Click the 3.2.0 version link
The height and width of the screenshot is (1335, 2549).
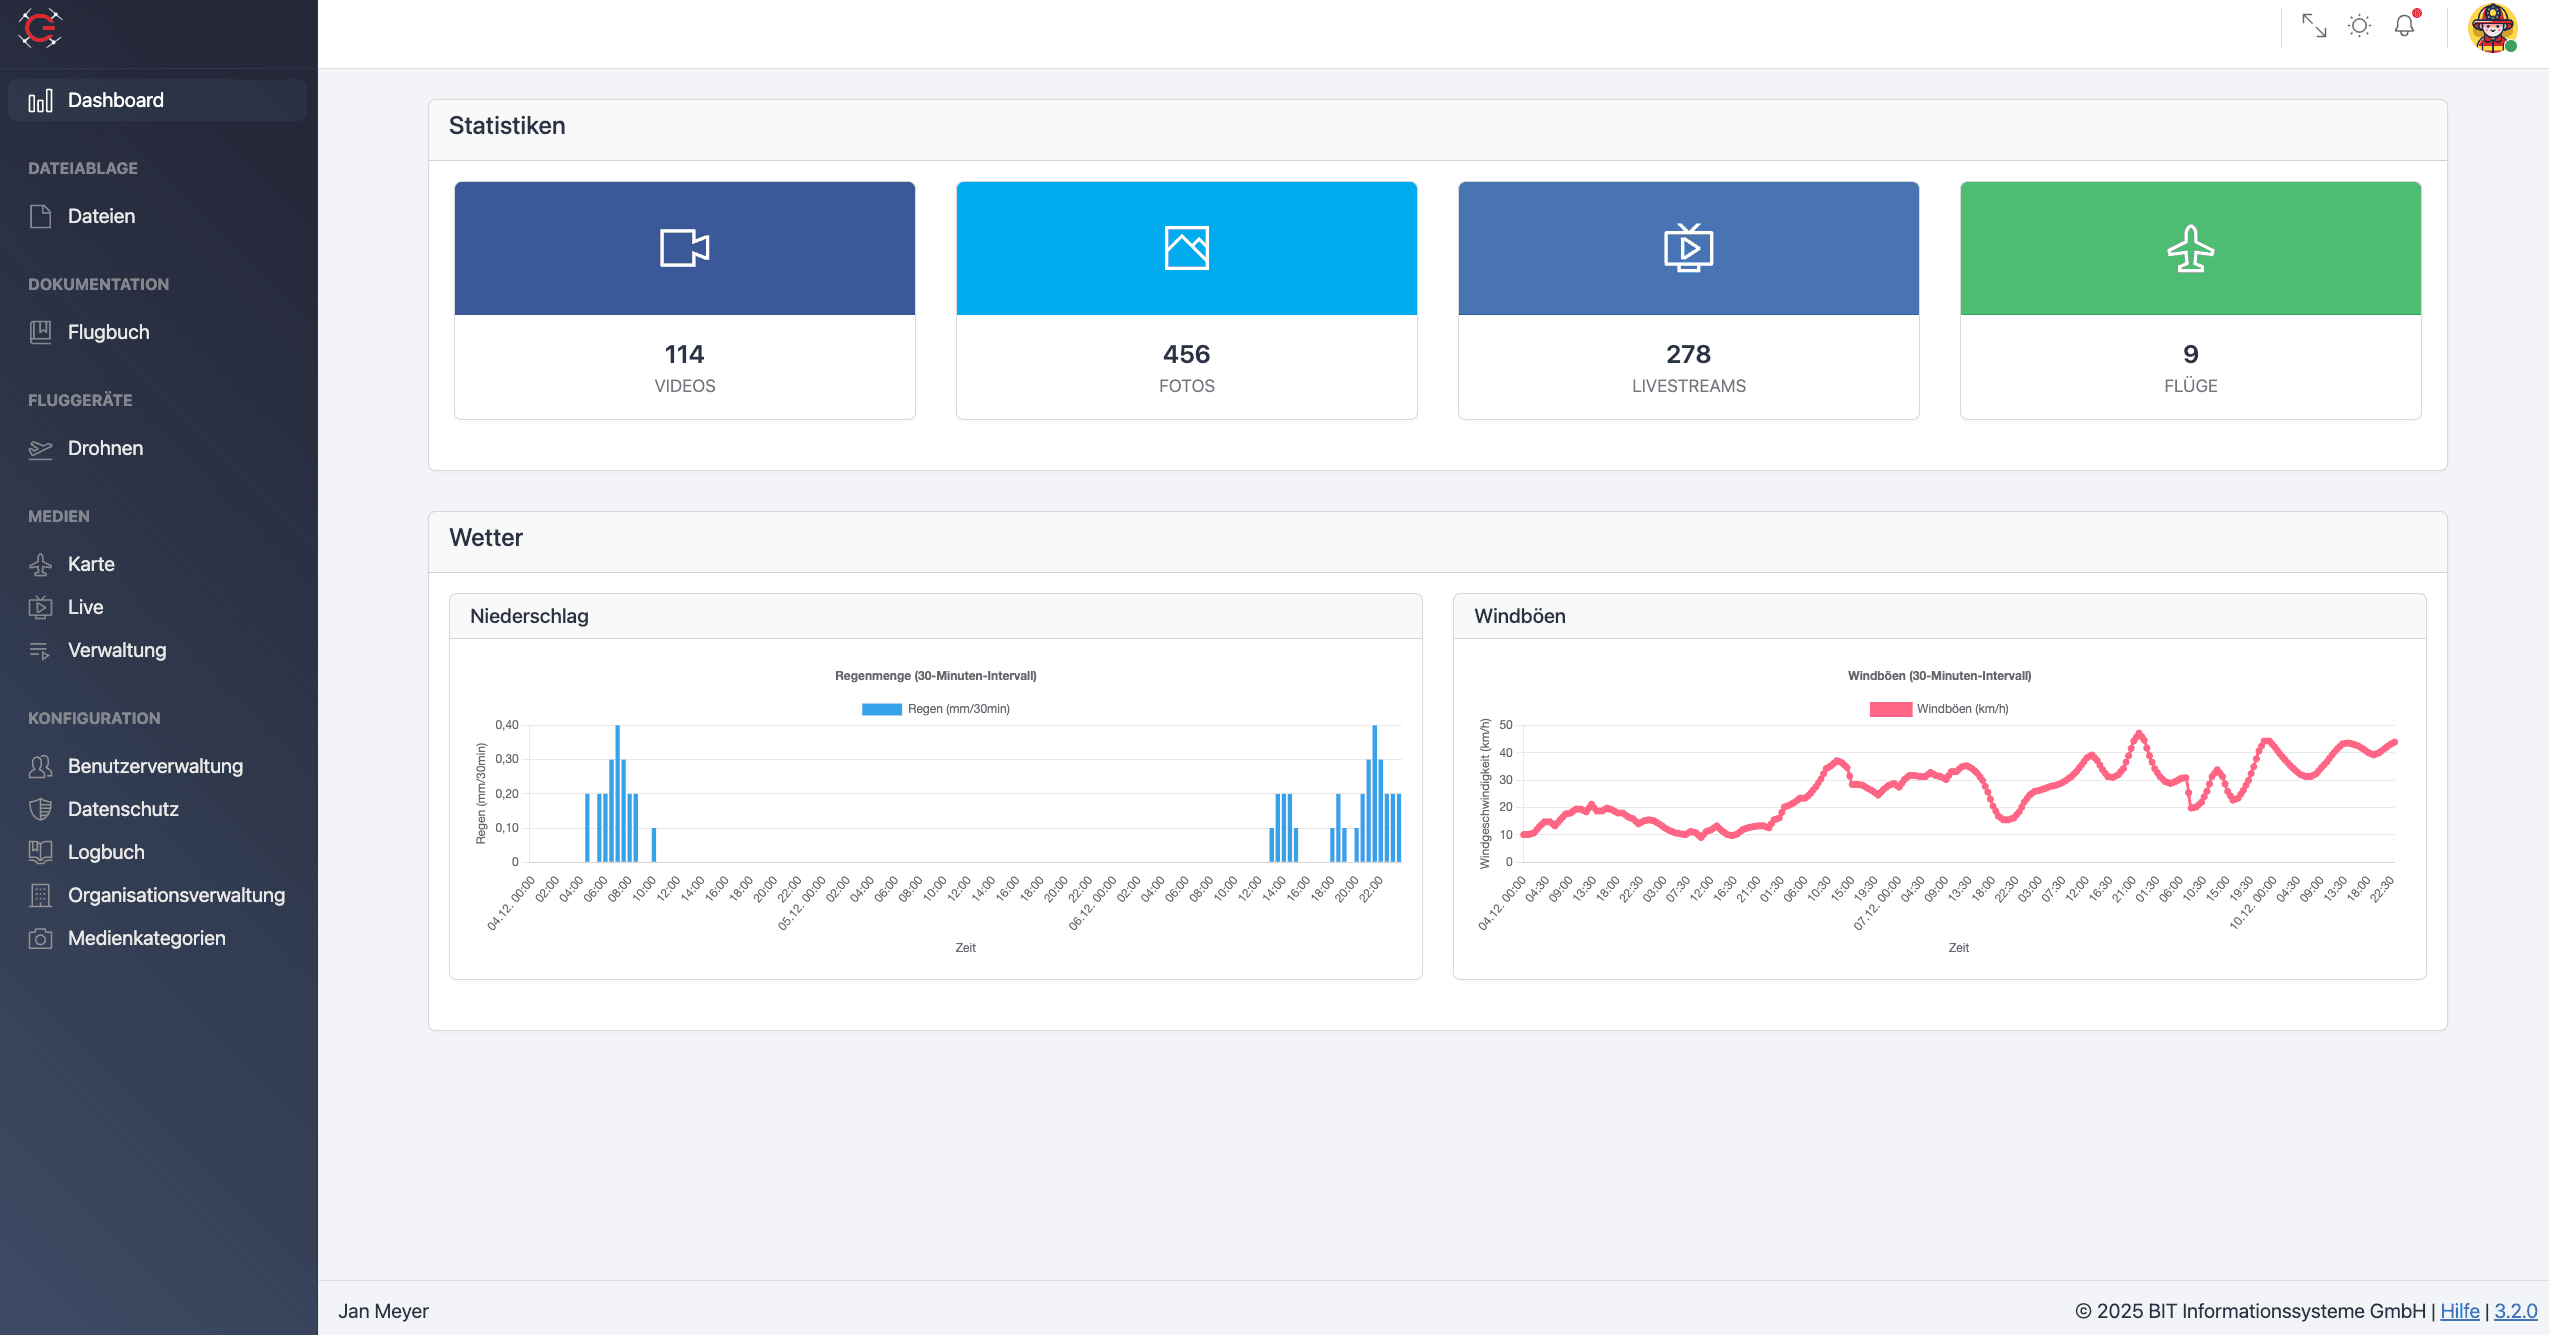[x=2515, y=1311]
